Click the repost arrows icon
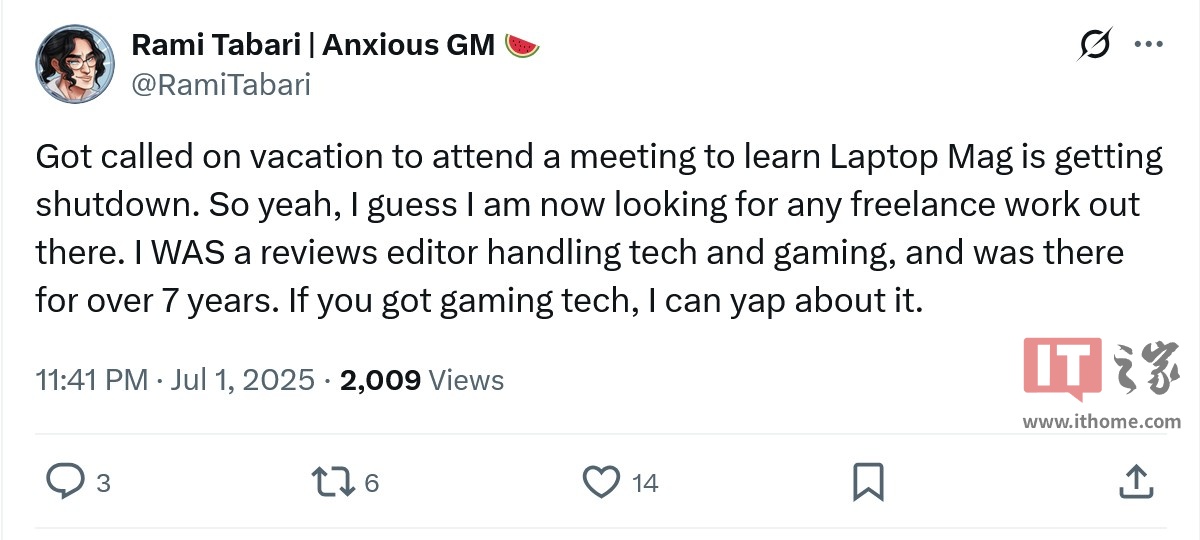 pyautogui.click(x=333, y=482)
